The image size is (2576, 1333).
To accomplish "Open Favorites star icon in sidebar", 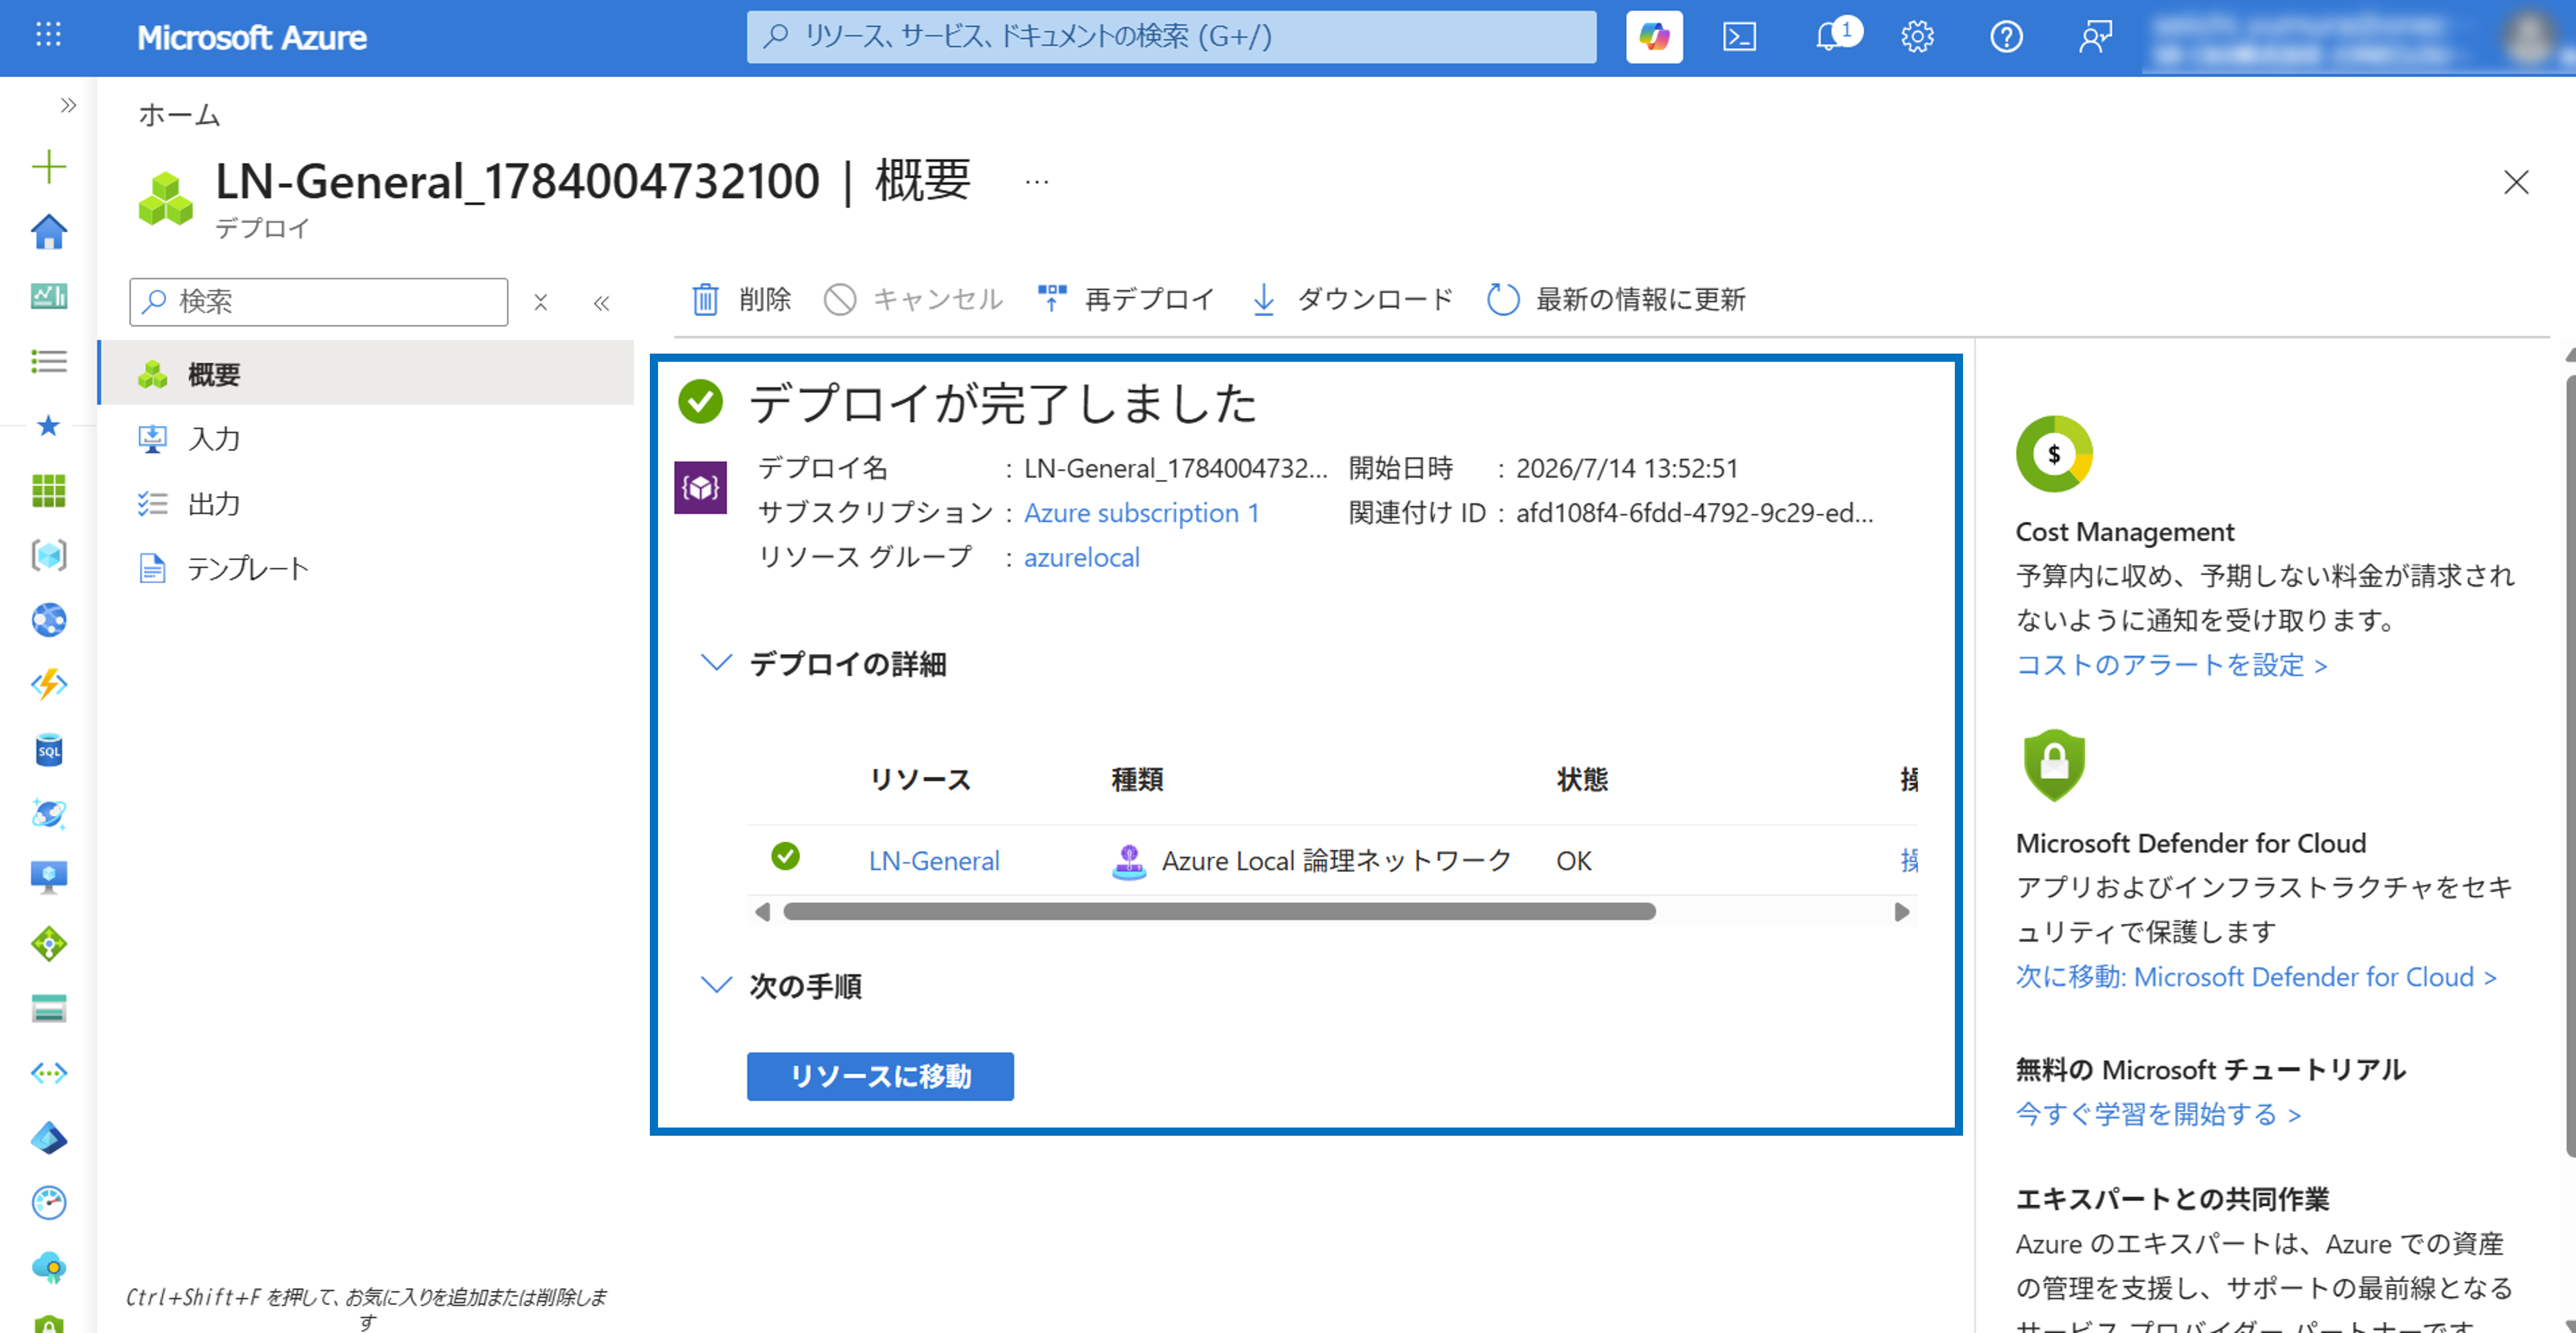I will 48,426.
